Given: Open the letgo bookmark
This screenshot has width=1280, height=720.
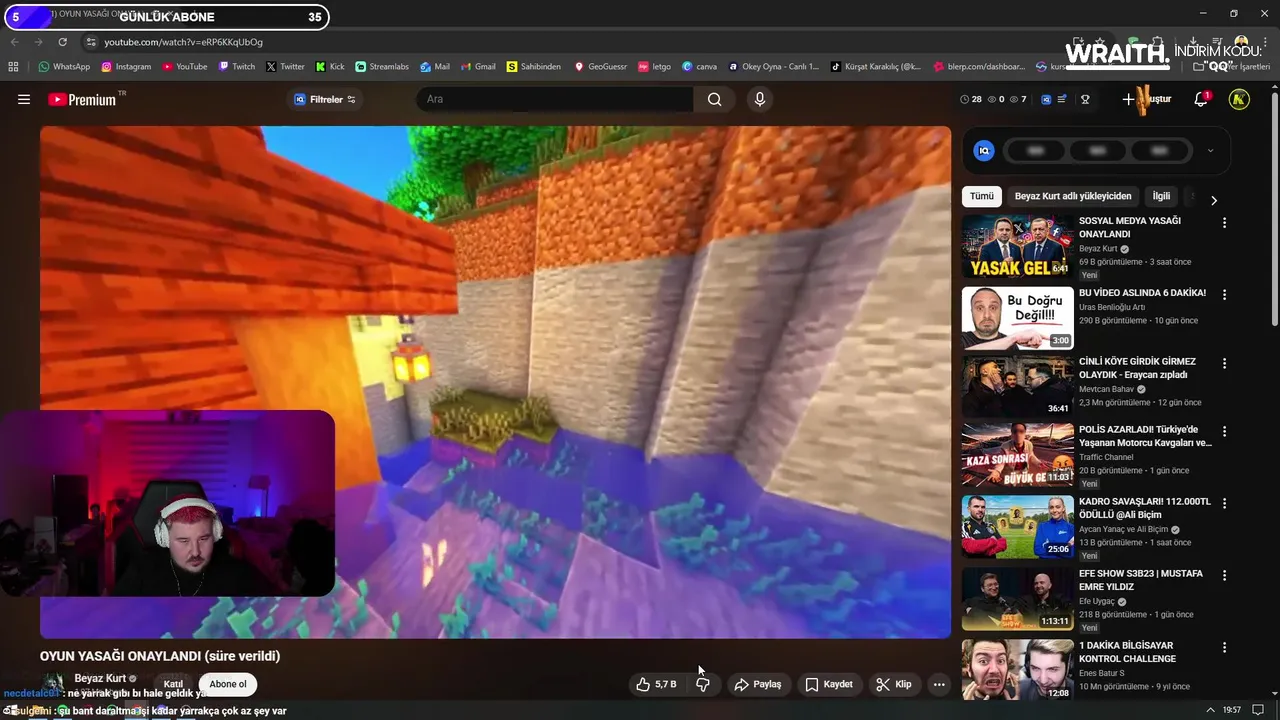Looking at the screenshot, I should click(654, 66).
